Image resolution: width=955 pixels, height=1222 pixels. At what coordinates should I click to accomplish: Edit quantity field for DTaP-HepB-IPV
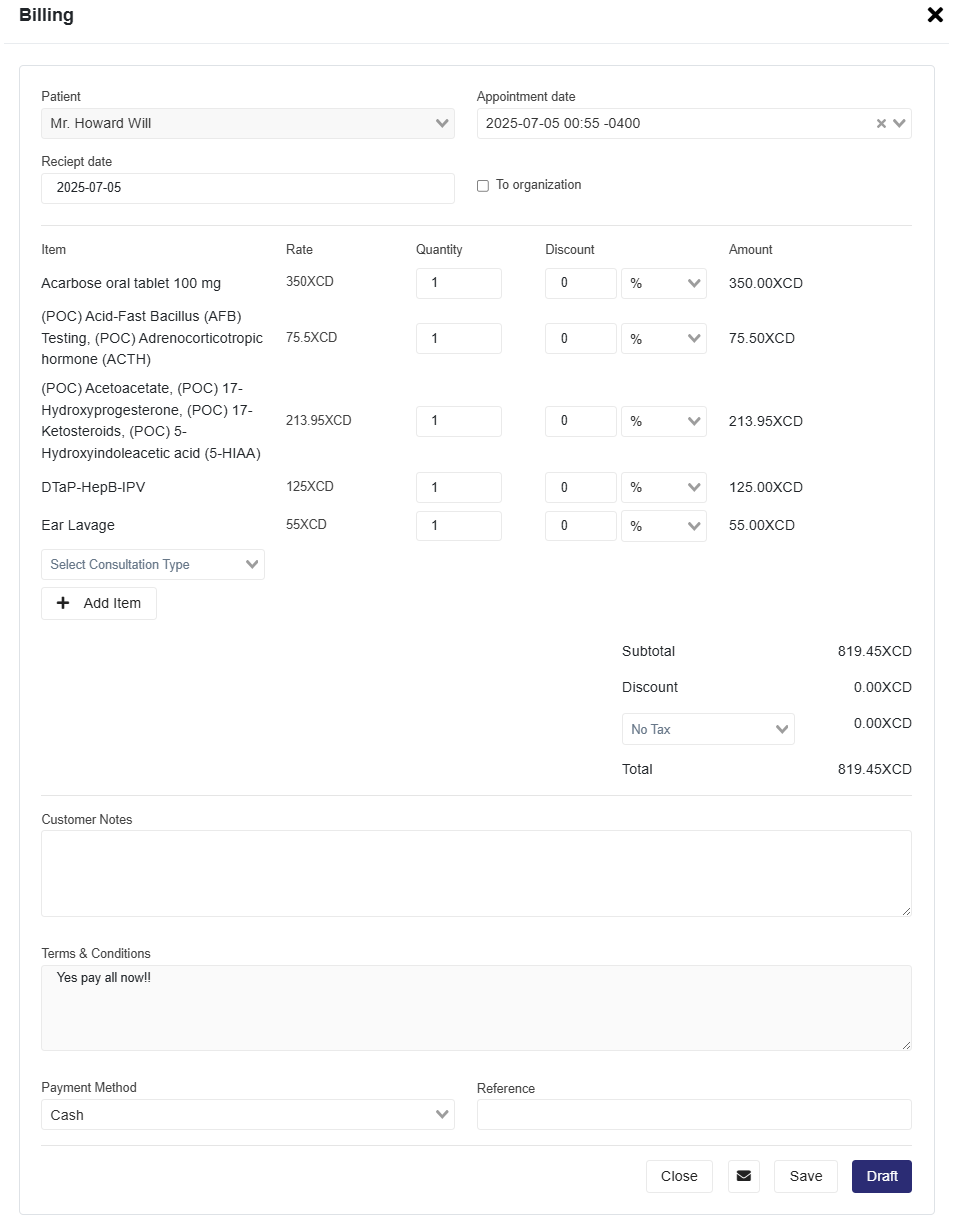(458, 488)
